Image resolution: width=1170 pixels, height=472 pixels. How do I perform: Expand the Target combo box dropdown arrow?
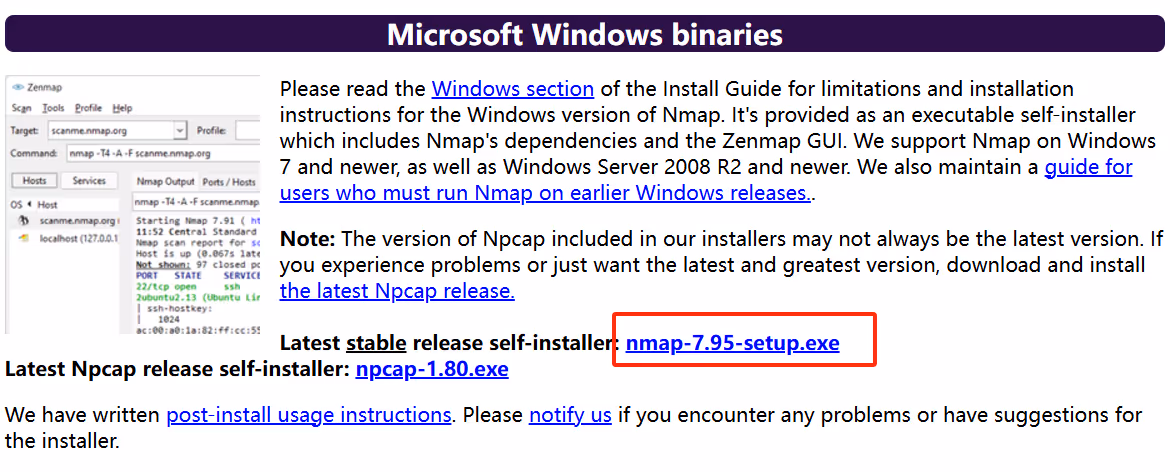(179, 130)
